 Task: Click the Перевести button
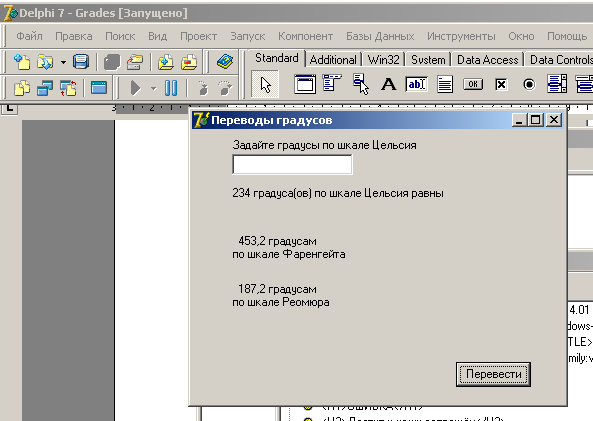pos(493,374)
